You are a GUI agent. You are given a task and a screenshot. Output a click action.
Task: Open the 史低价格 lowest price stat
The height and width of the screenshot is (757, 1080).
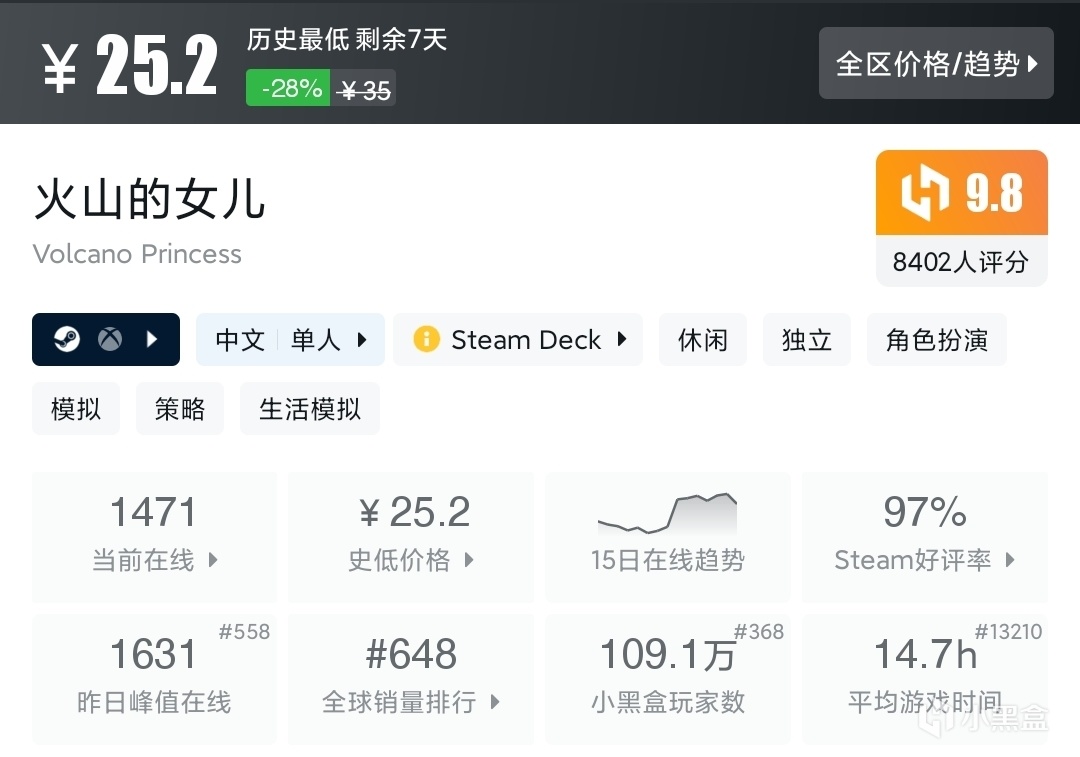[x=410, y=537]
